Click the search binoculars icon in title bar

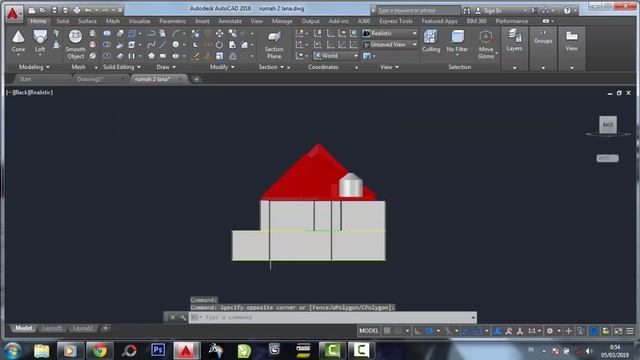(x=467, y=11)
